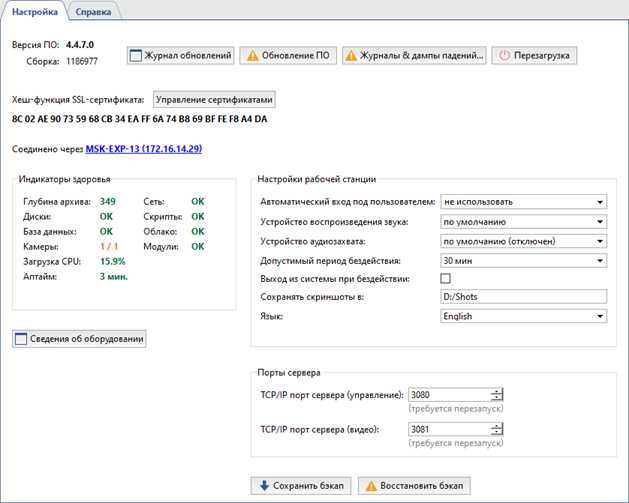Follow the MSK-EXP-13 connection link

coord(144,148)
